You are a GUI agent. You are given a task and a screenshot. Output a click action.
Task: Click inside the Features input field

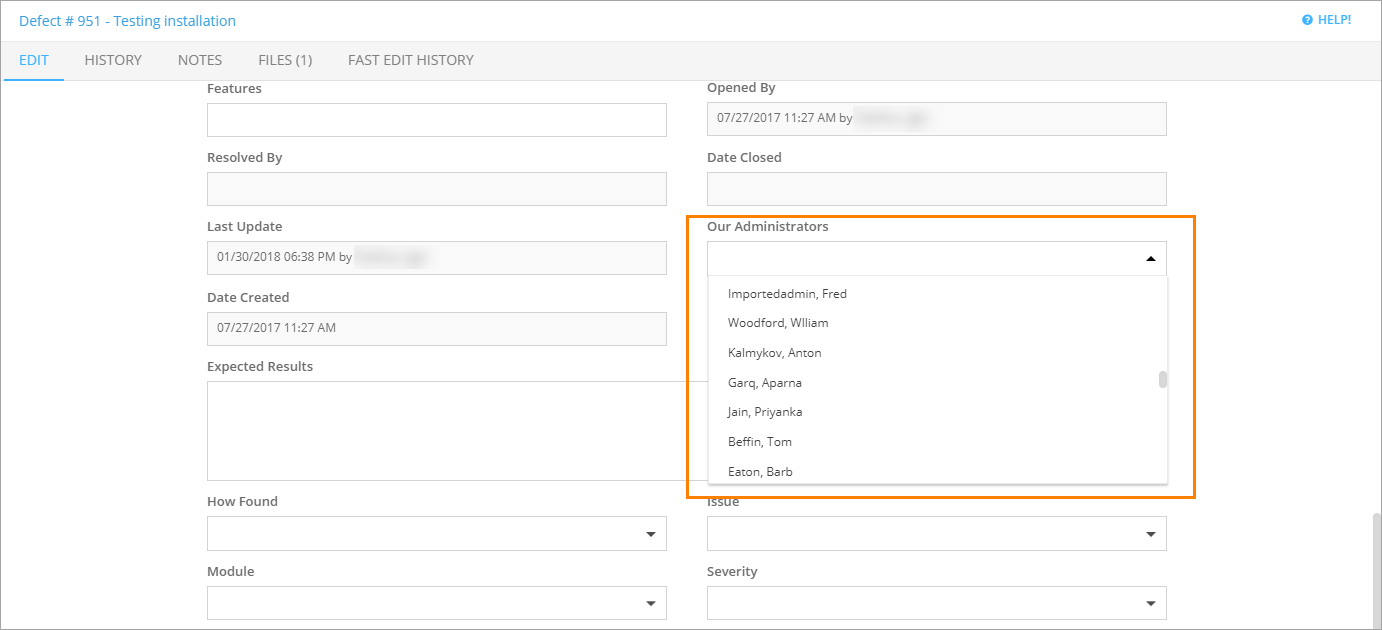click(436, 120)
